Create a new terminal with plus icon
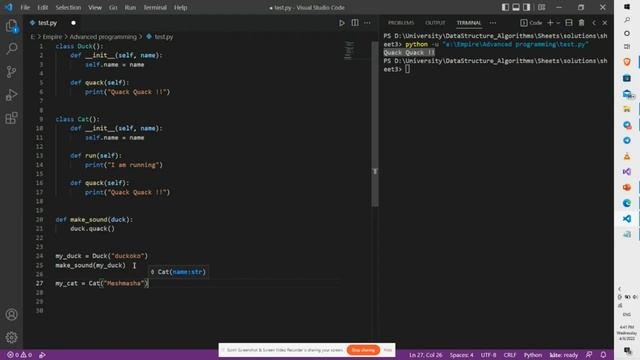The height and width of the screenshot is (360, 640). coord(550,23)
